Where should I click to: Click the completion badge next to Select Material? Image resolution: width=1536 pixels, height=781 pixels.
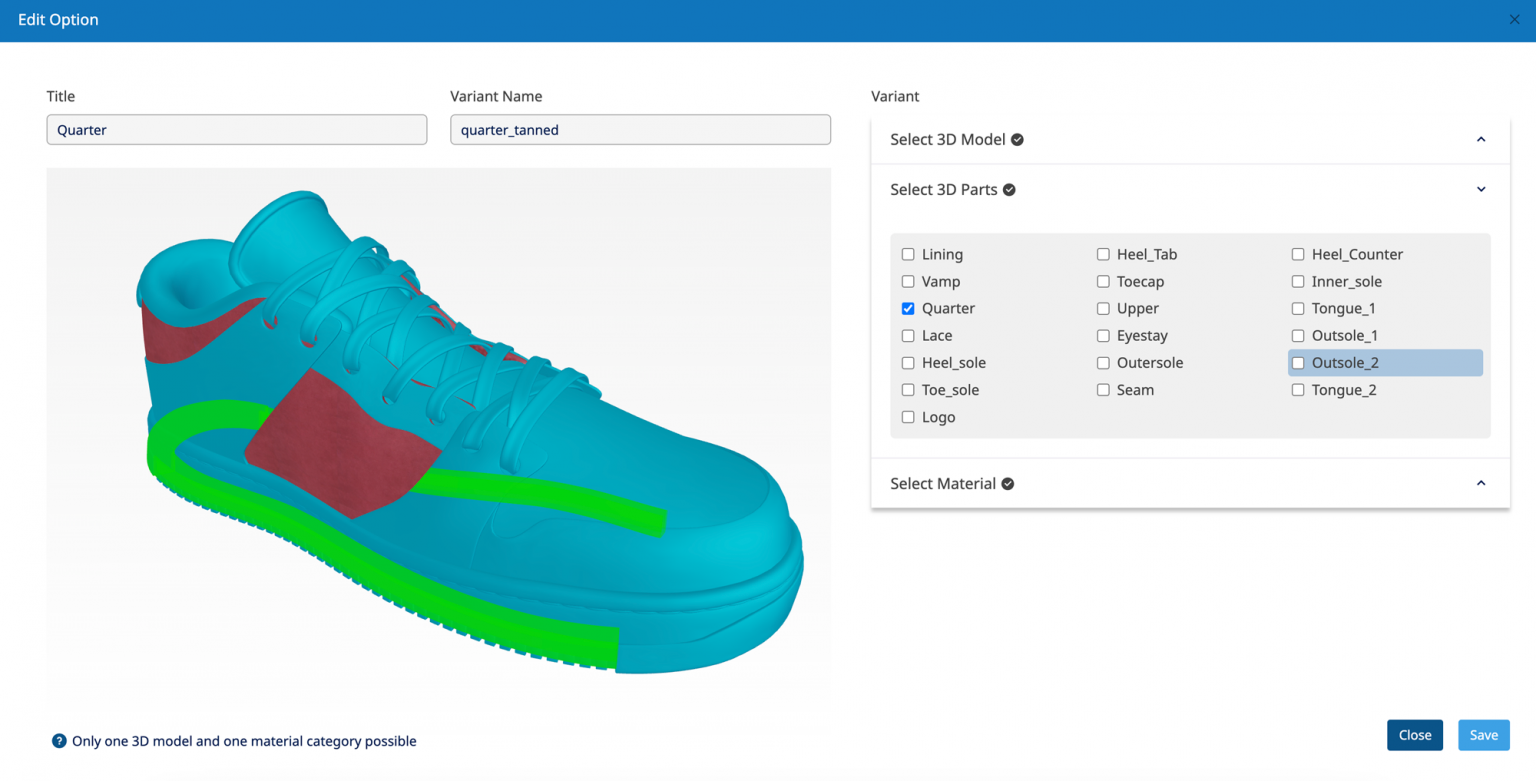point(1005,483)
